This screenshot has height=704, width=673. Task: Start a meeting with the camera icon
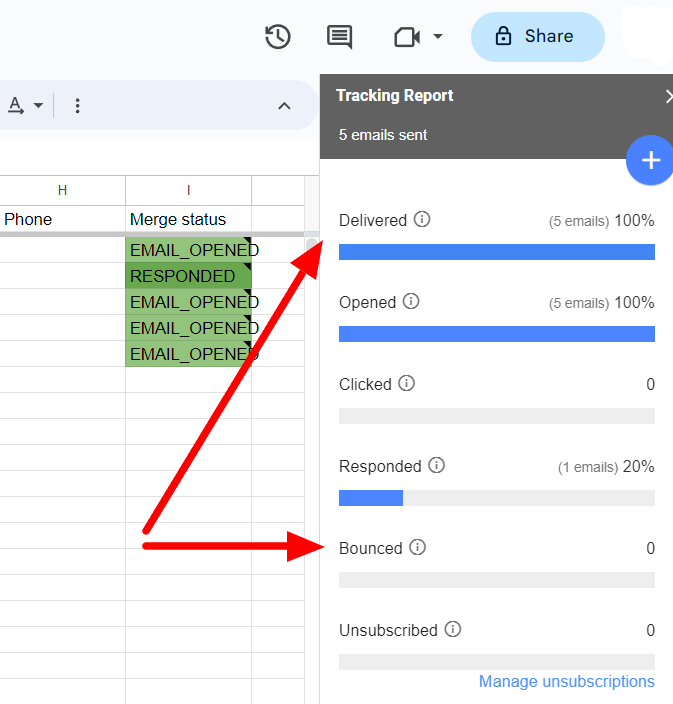pyautogui.click(x=407, y=37)
